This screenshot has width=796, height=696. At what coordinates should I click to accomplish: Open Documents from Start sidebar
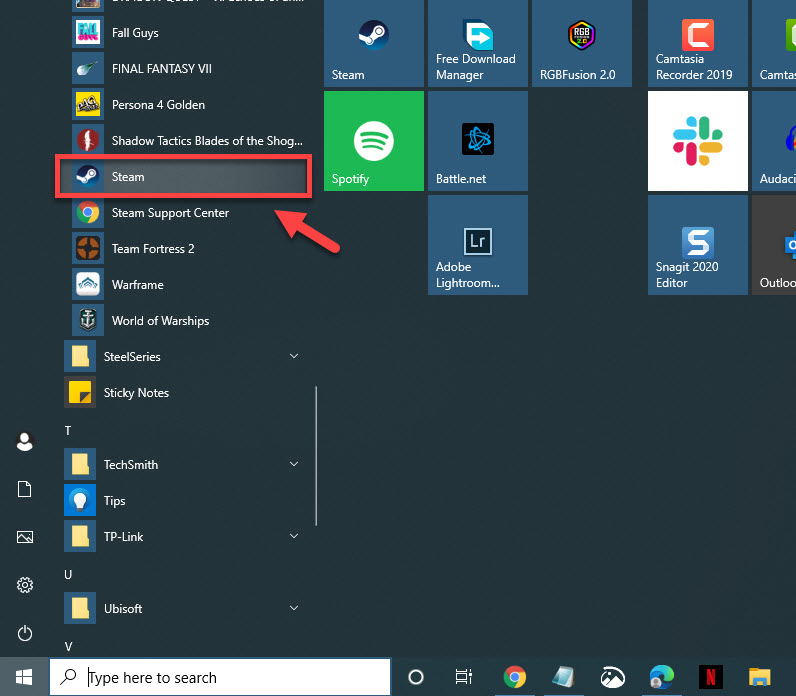[x=24, y=489]
